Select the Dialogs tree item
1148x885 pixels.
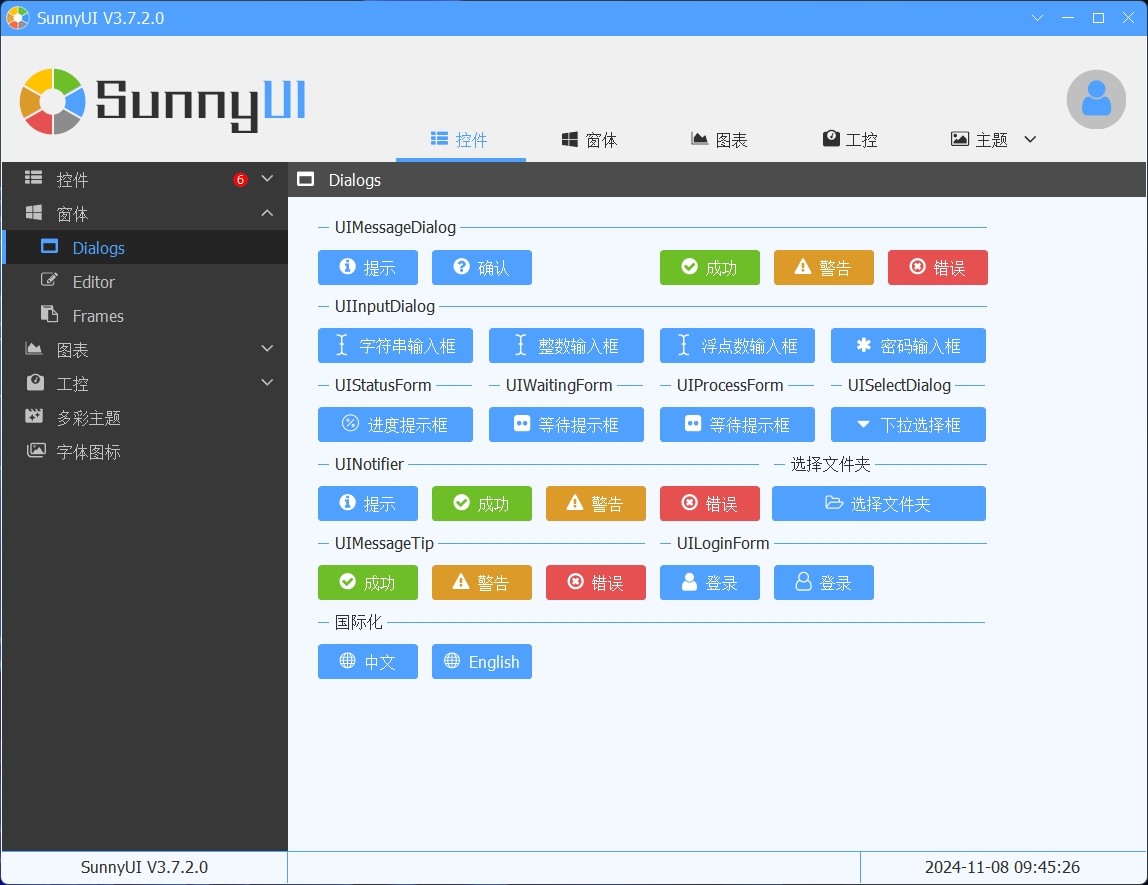[x=145, y=247]
